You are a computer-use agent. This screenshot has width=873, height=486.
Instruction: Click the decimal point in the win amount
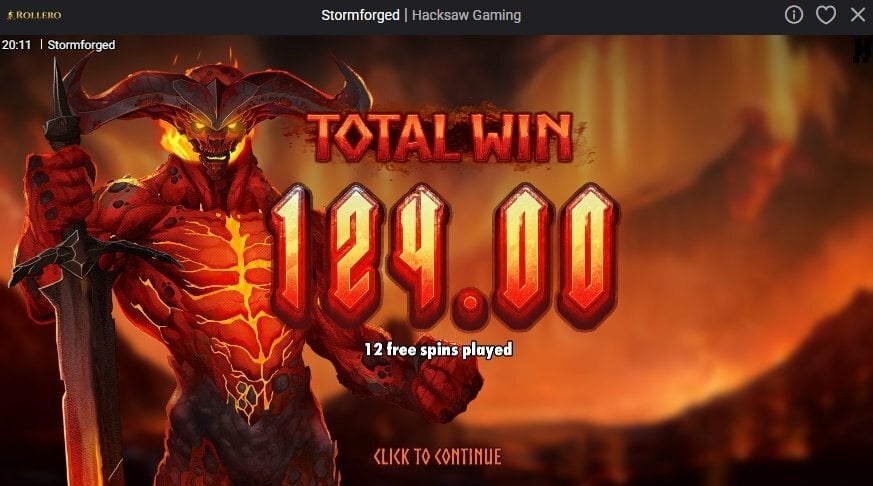471,304
